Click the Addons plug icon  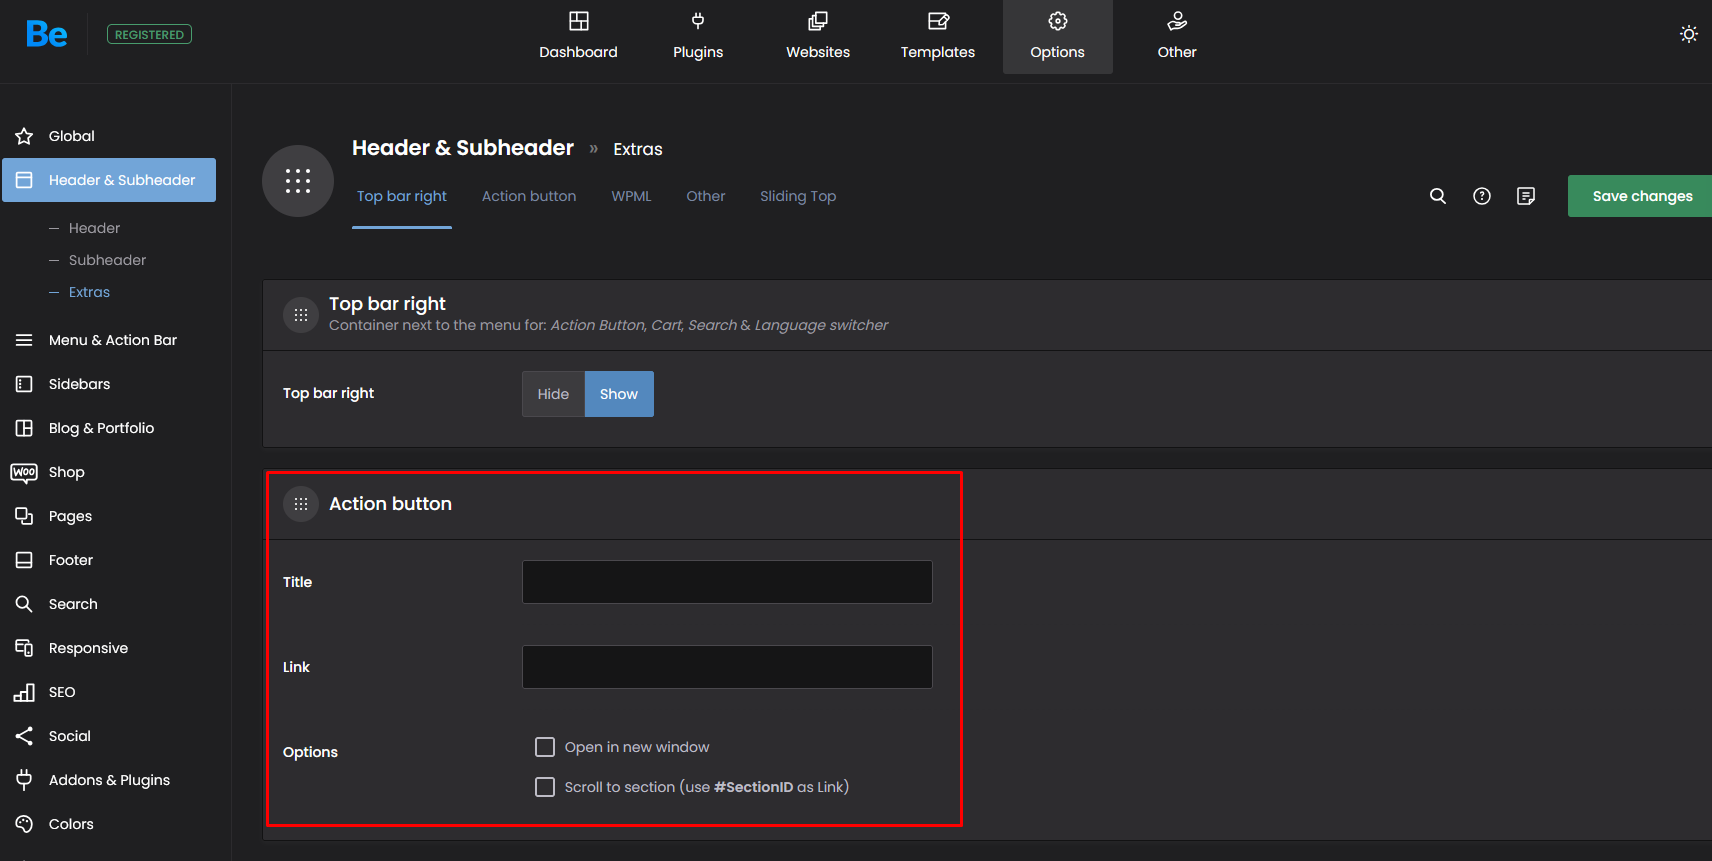[24, 780]
